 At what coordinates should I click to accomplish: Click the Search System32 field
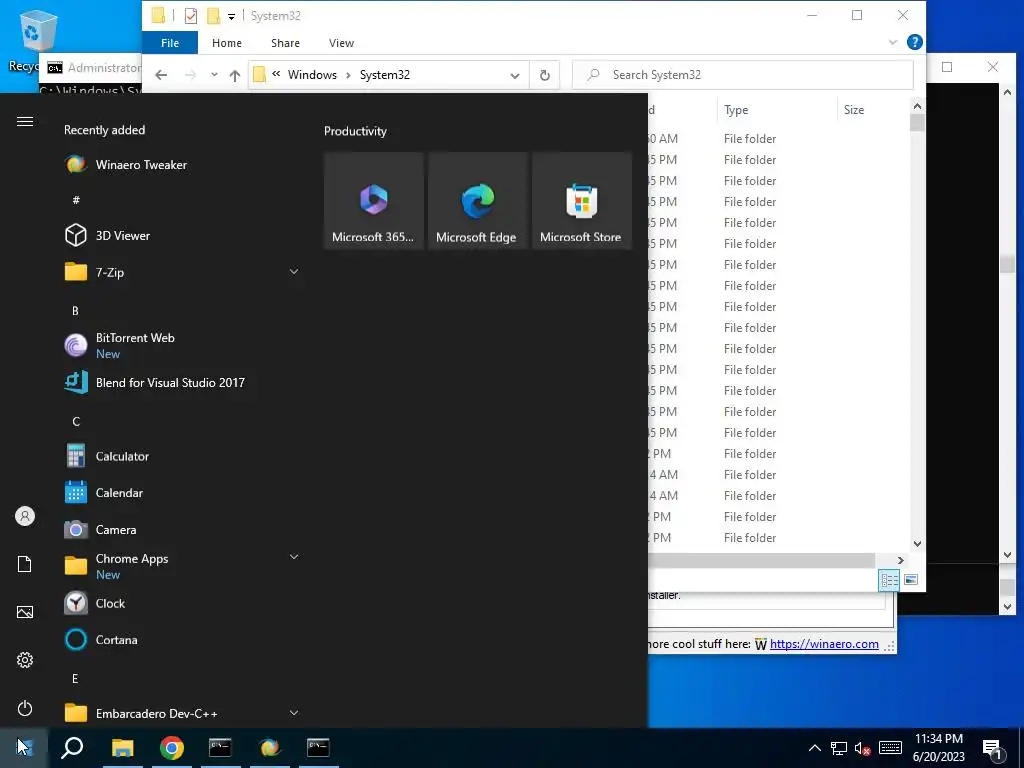click(x=743, y=75)
